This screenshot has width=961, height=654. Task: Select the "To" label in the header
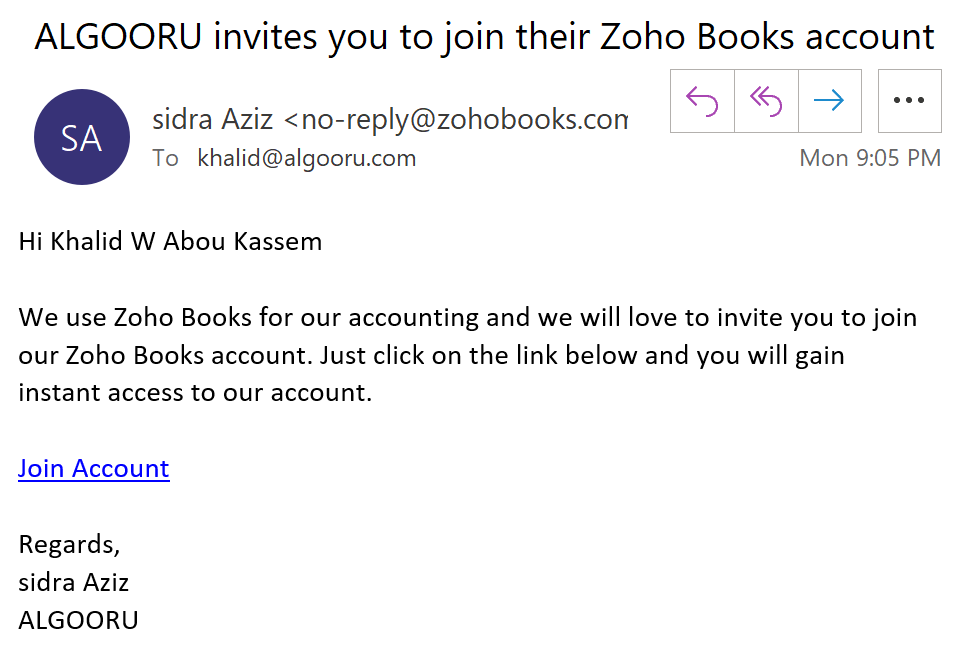pos(165,158)
